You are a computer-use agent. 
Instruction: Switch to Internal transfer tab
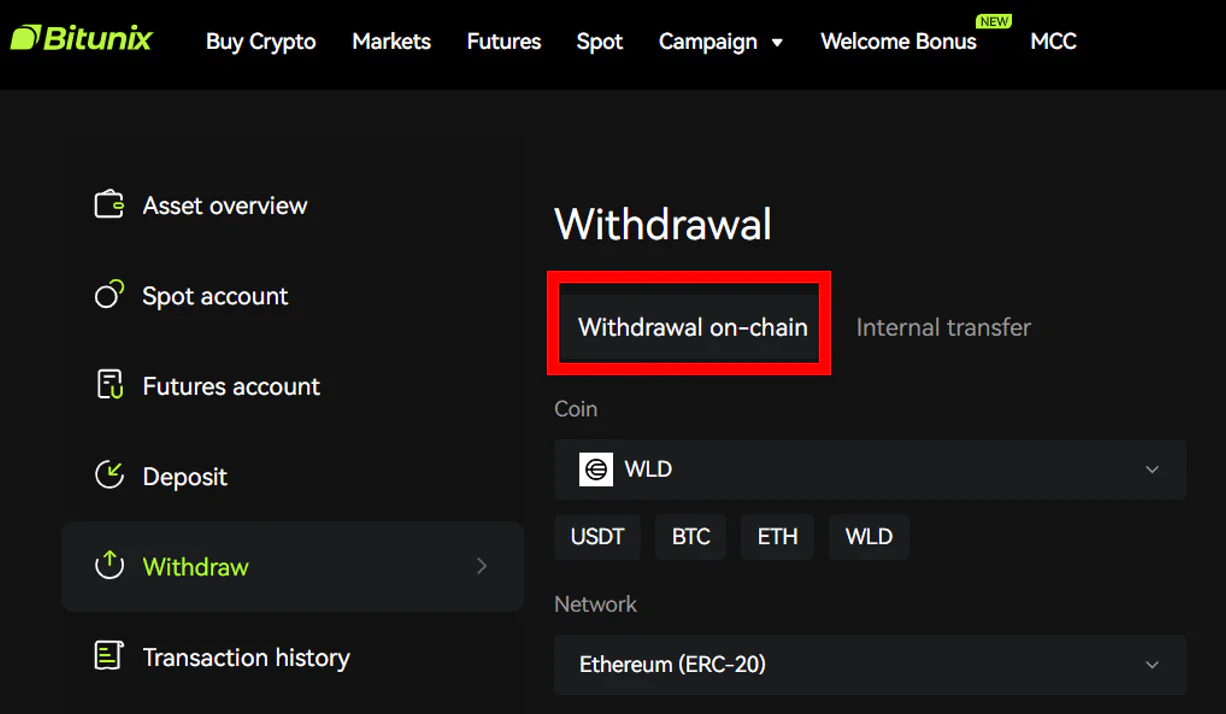[943, 327]
